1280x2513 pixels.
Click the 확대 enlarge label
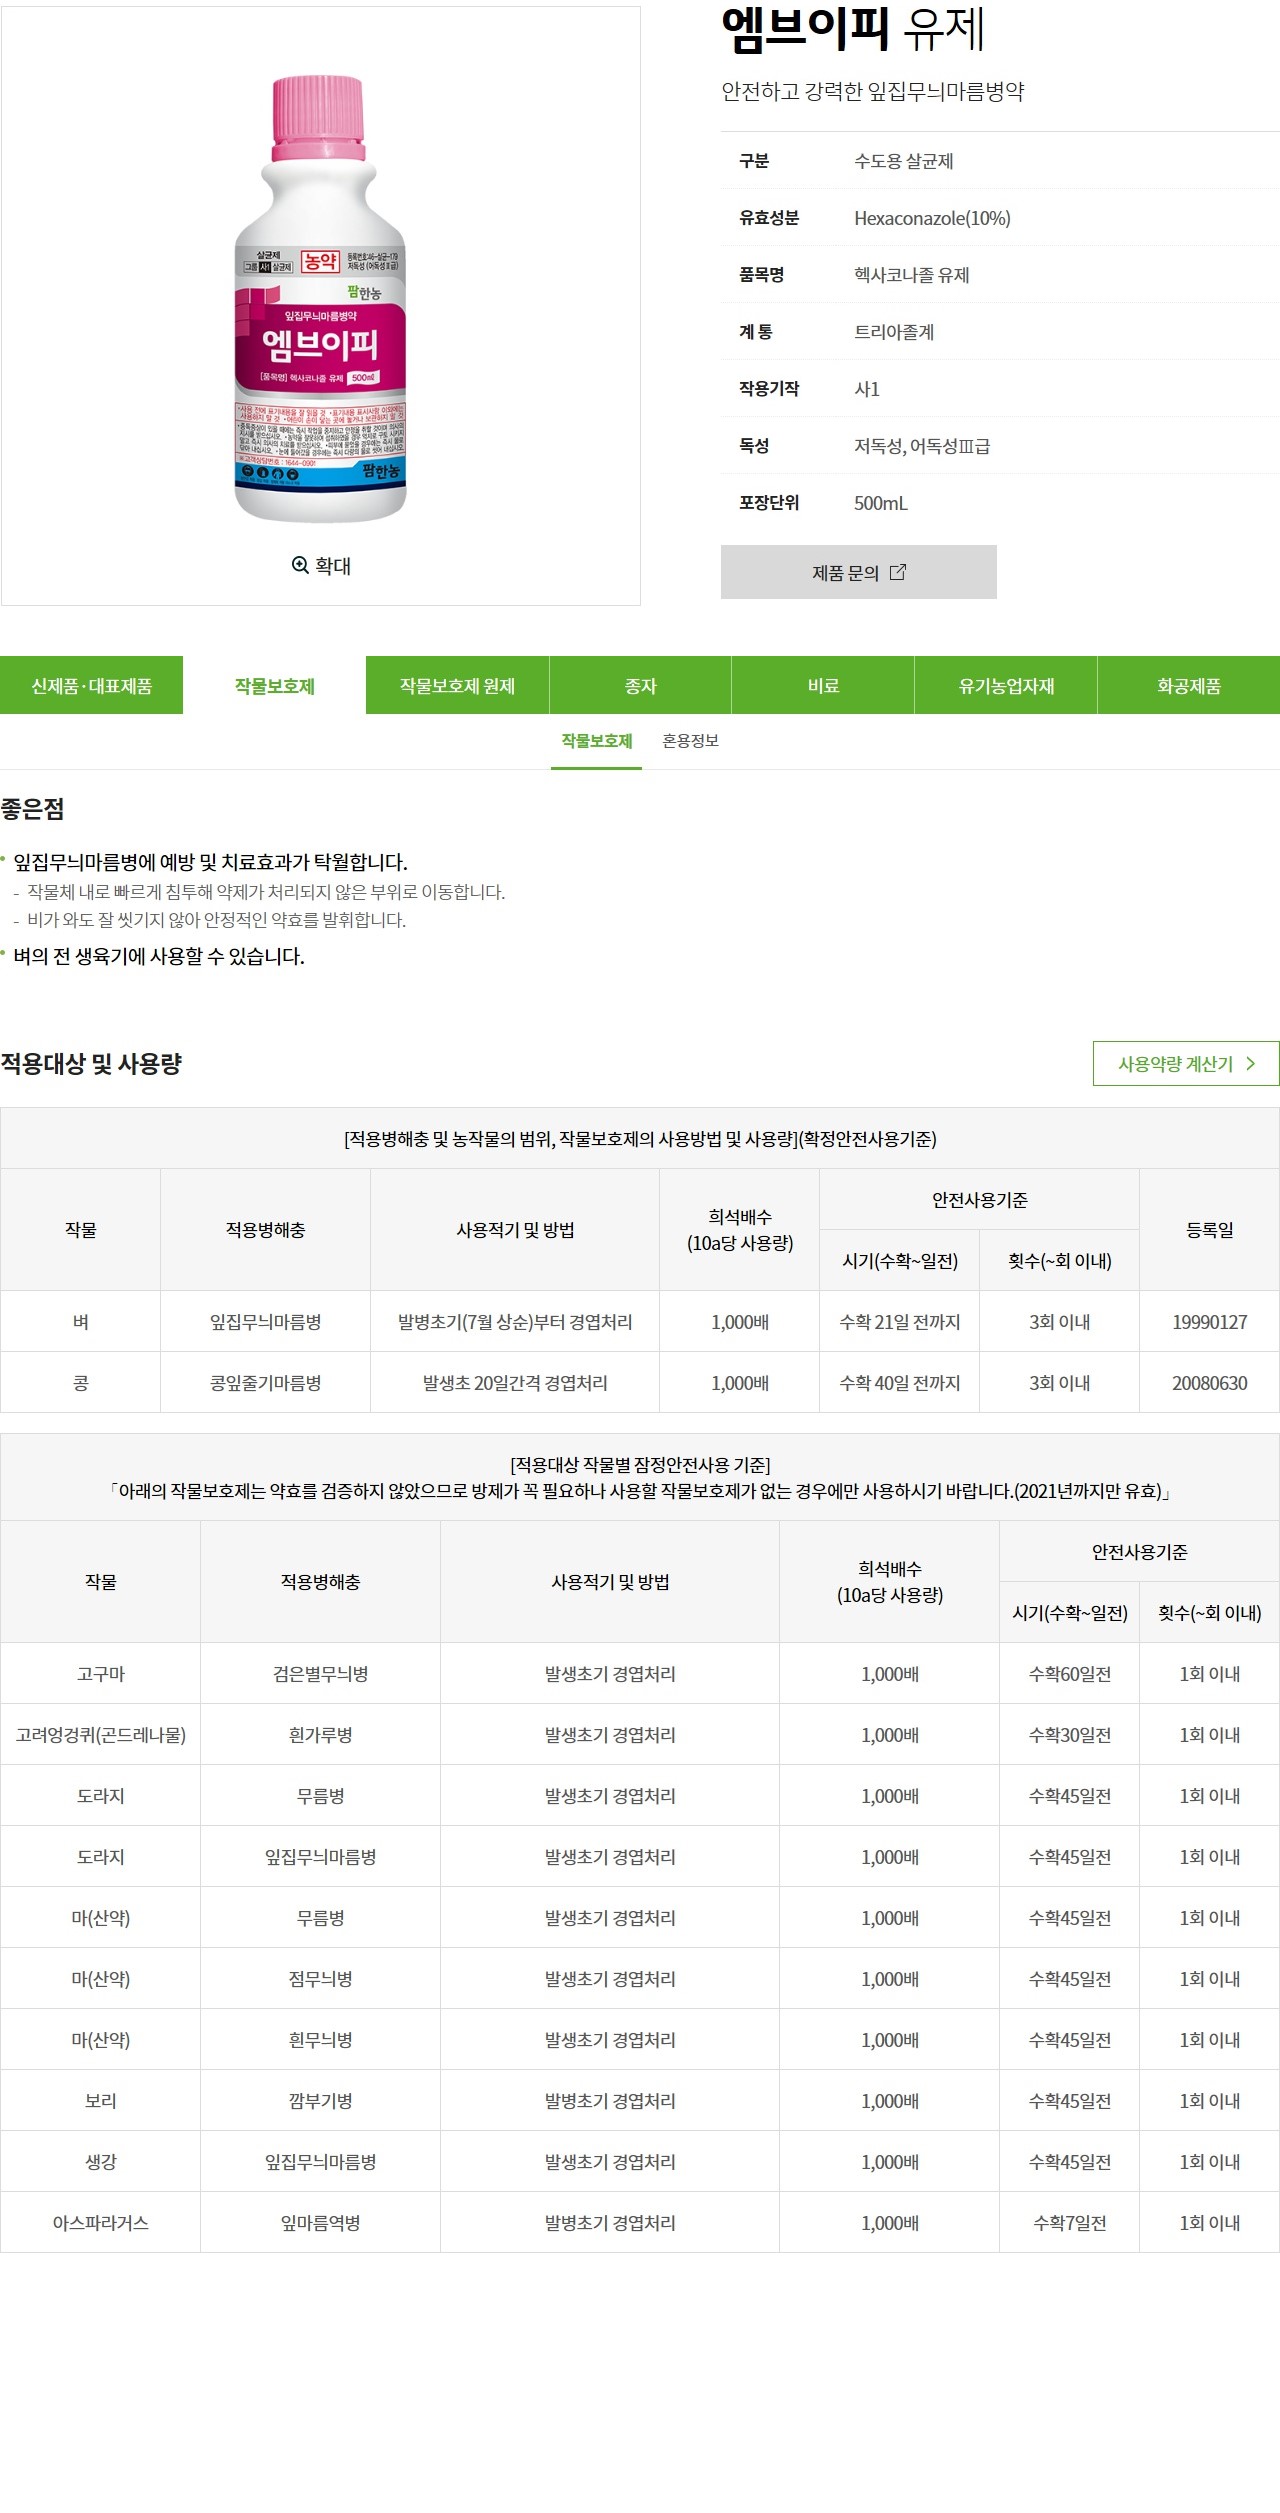(333, 566)
